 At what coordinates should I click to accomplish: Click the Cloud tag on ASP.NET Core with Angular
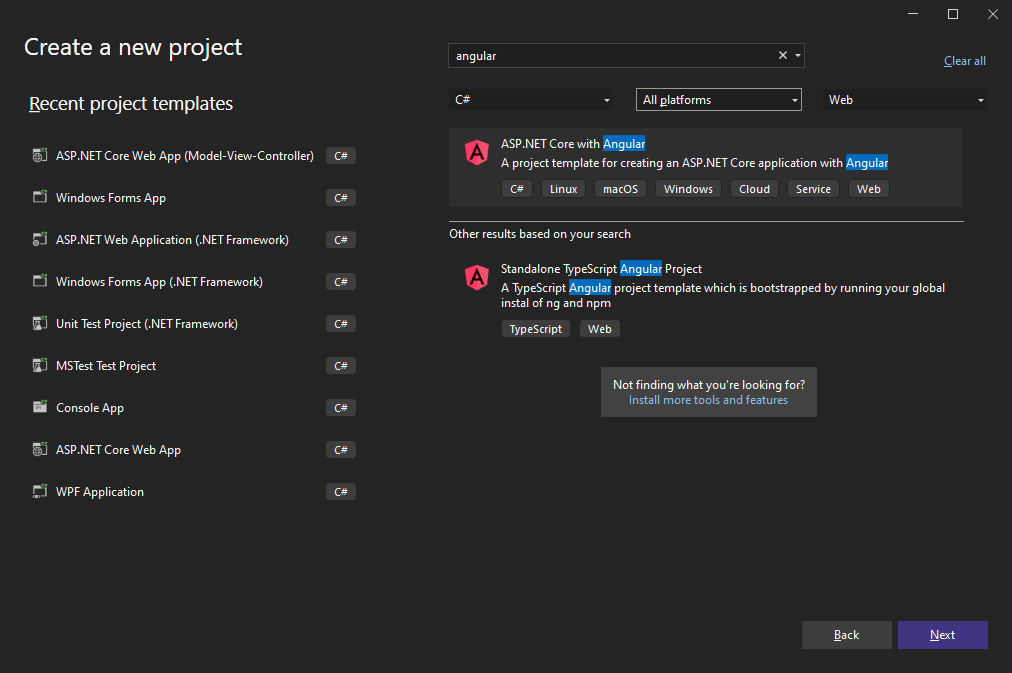[x=754, y=189]
